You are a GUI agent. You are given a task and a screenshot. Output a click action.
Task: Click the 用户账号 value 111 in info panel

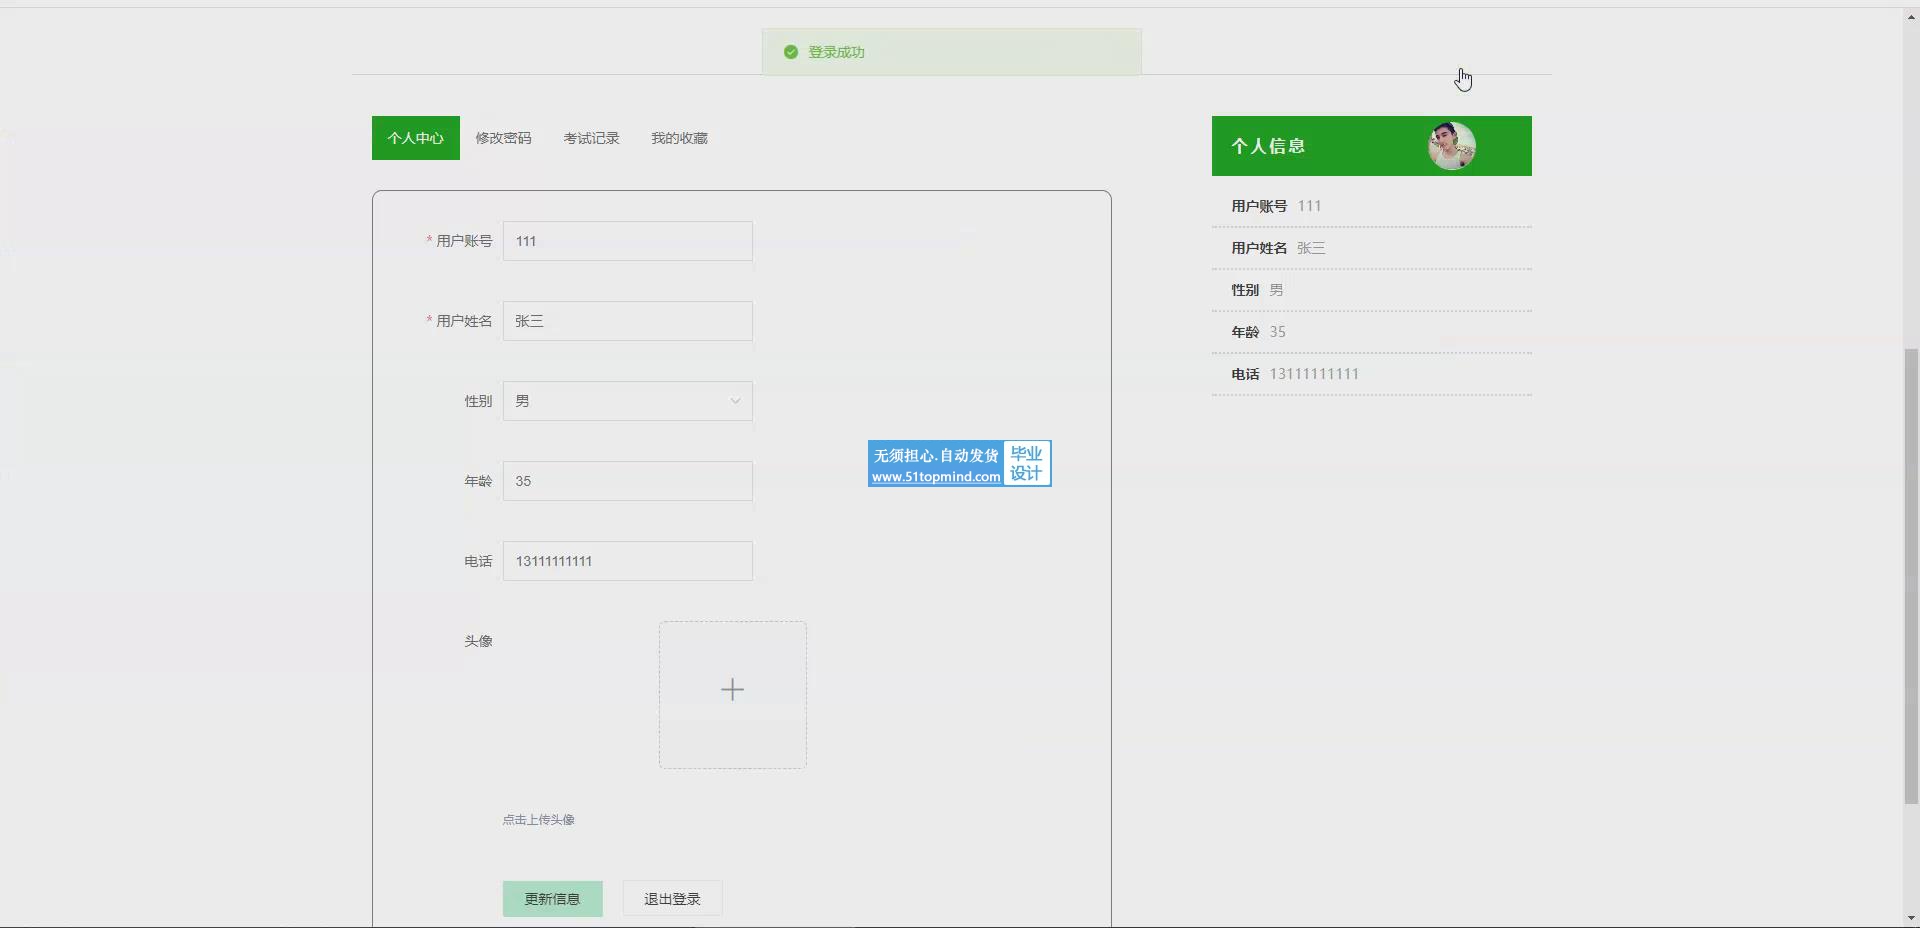pyautogui.click(x=1309, y=206)
